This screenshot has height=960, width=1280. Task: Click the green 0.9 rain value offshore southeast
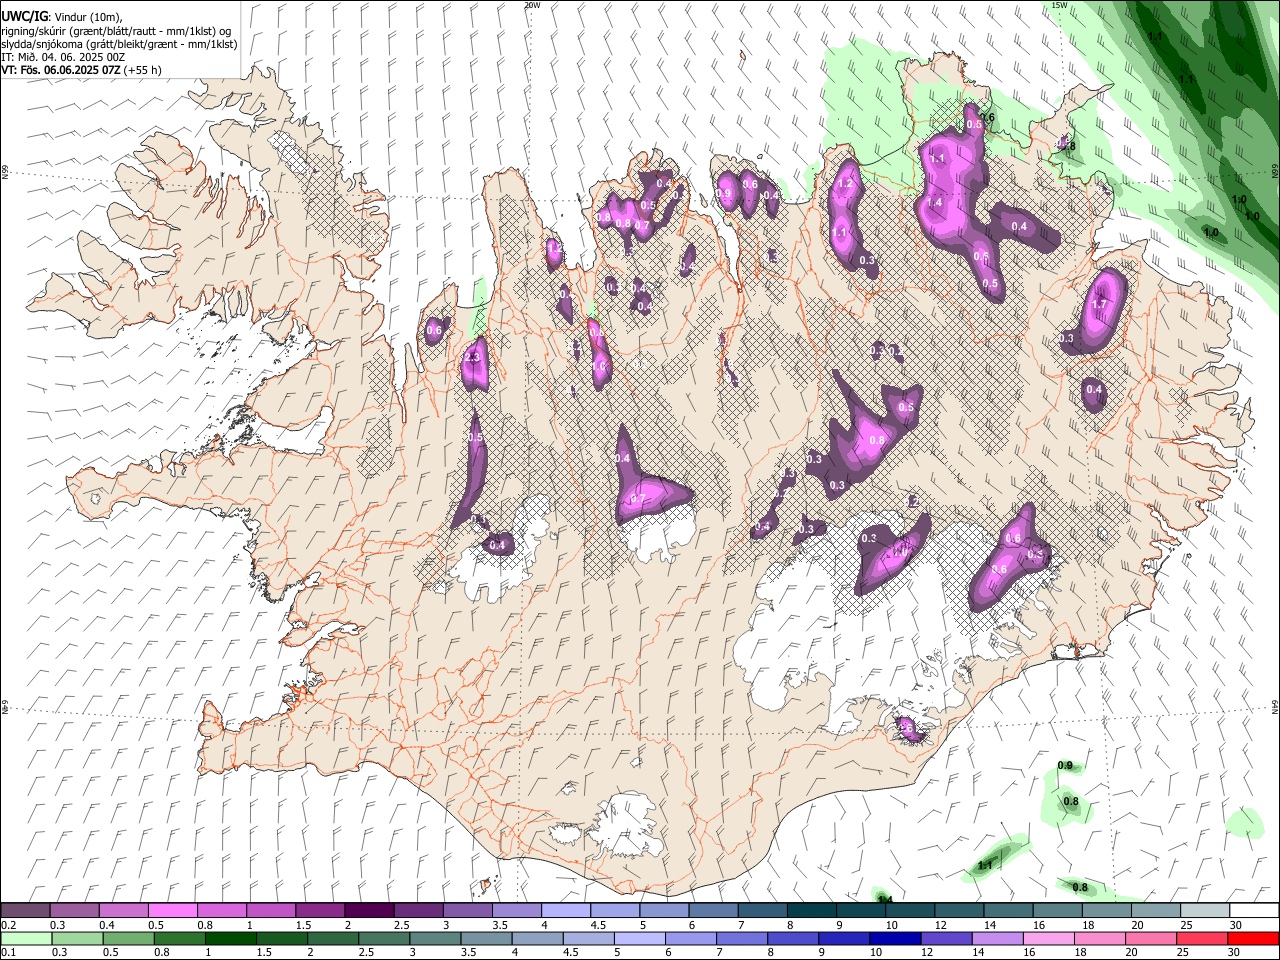[x=1065, y=766]
